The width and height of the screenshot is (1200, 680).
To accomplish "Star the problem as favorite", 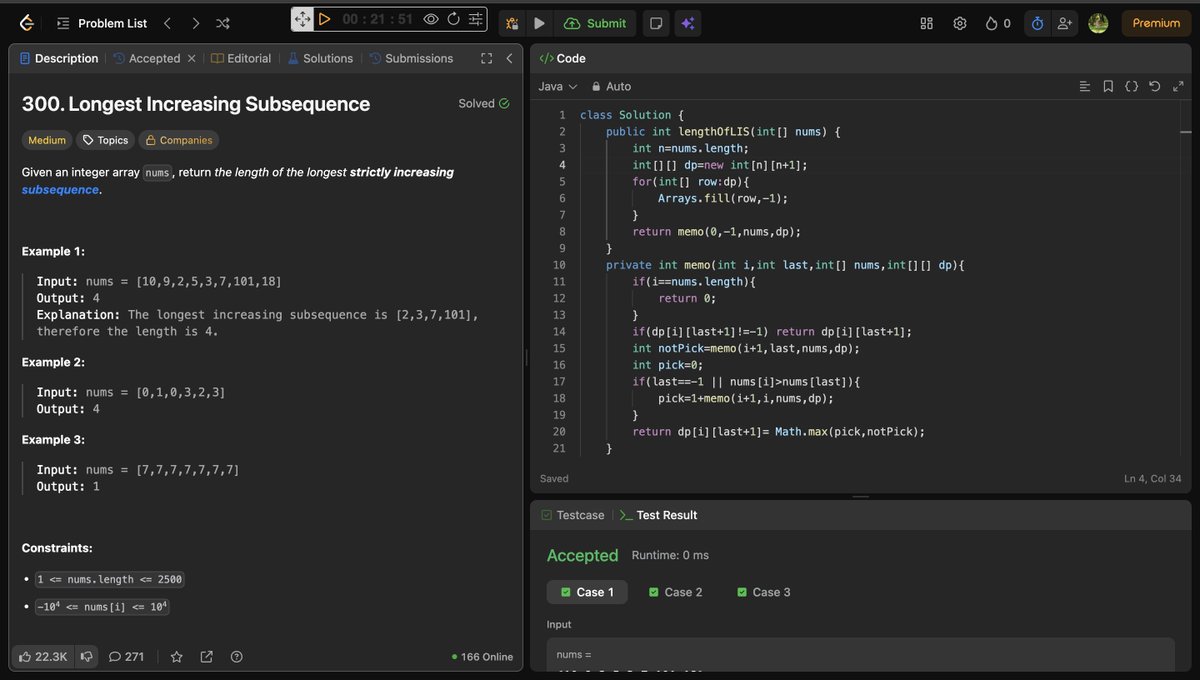I will tap(176, 656).
